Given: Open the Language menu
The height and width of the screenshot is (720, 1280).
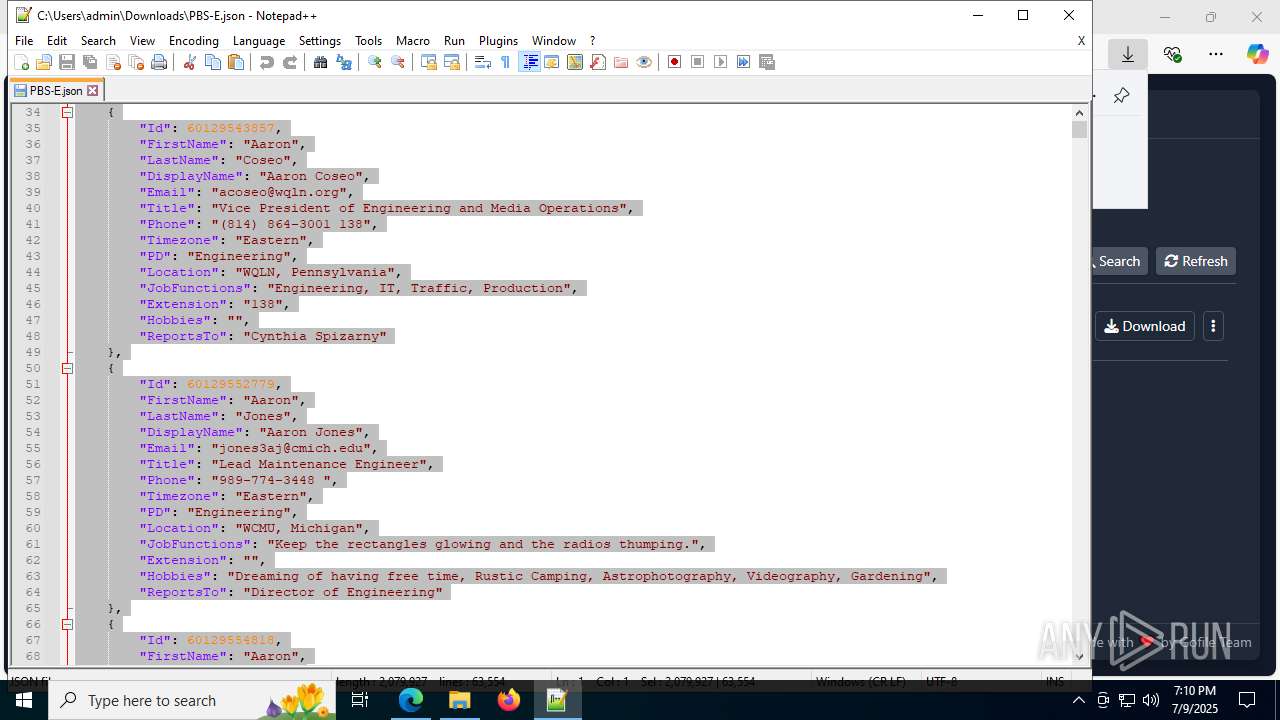Looking at the screenshot, I should click(x=259, y=41).
